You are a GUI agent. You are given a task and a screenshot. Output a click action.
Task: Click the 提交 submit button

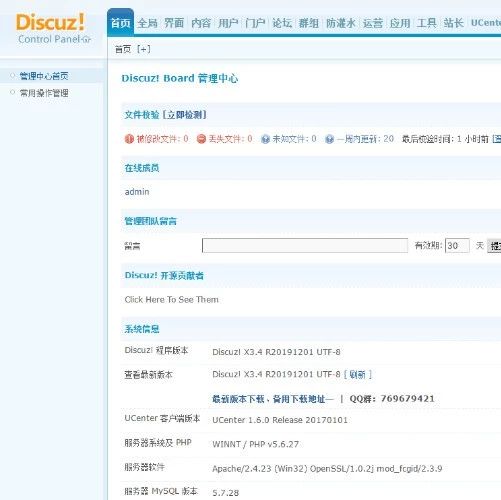[x=494, y=246]
